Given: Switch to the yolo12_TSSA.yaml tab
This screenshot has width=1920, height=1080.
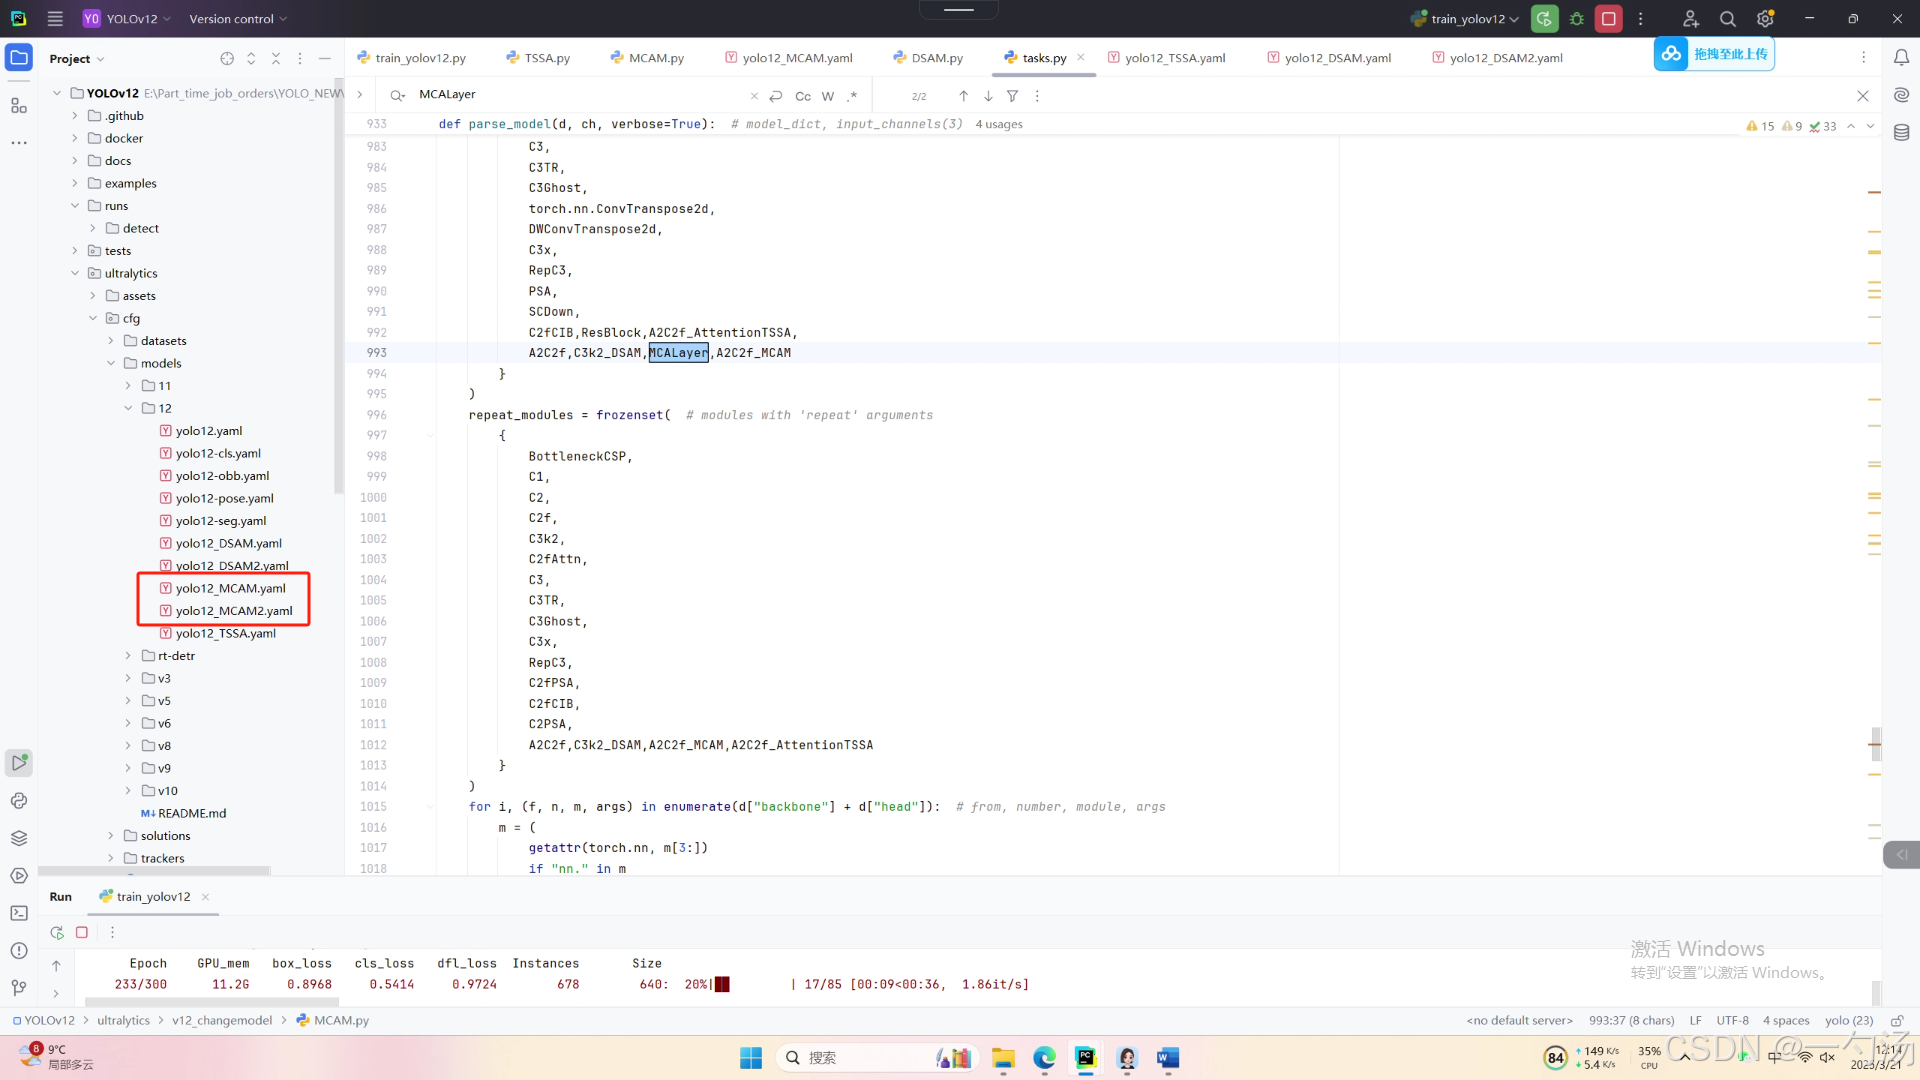Looking at the screenshot, I should 1174,58.
